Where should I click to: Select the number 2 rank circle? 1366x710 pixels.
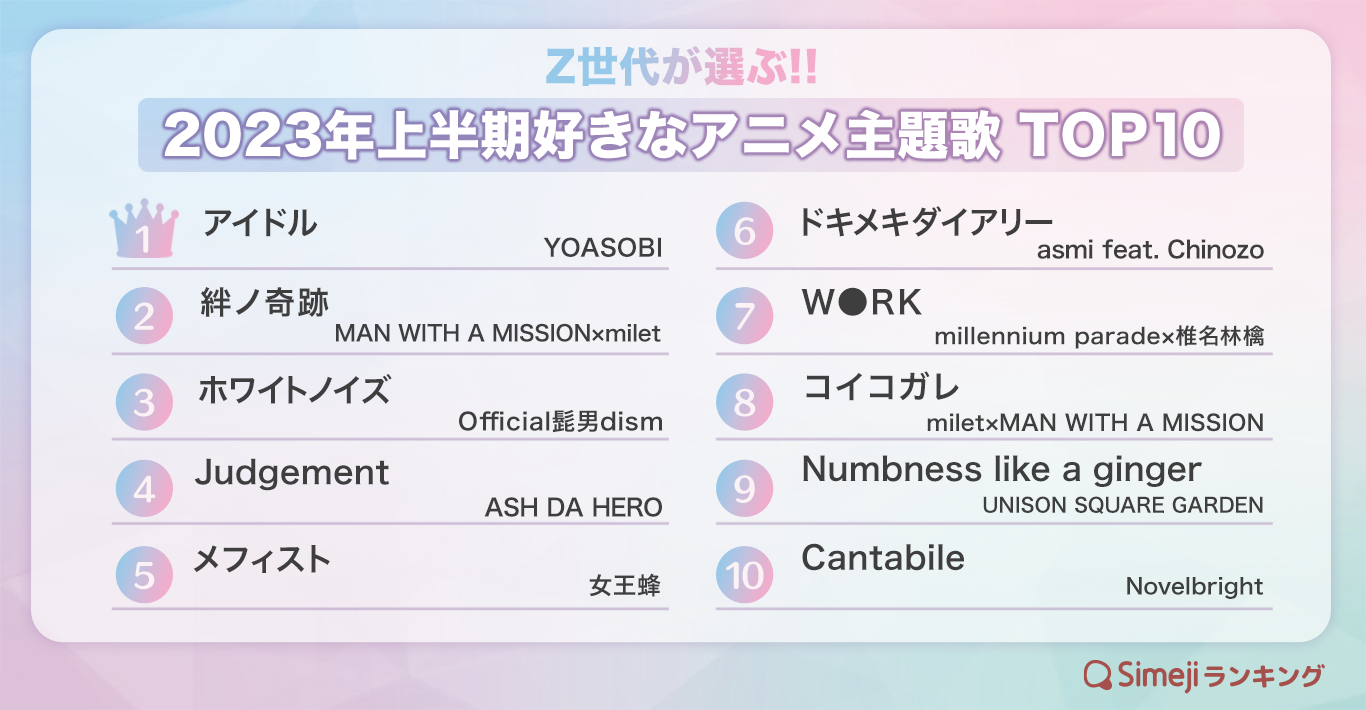pyautogui.click(x=144, y=317)
